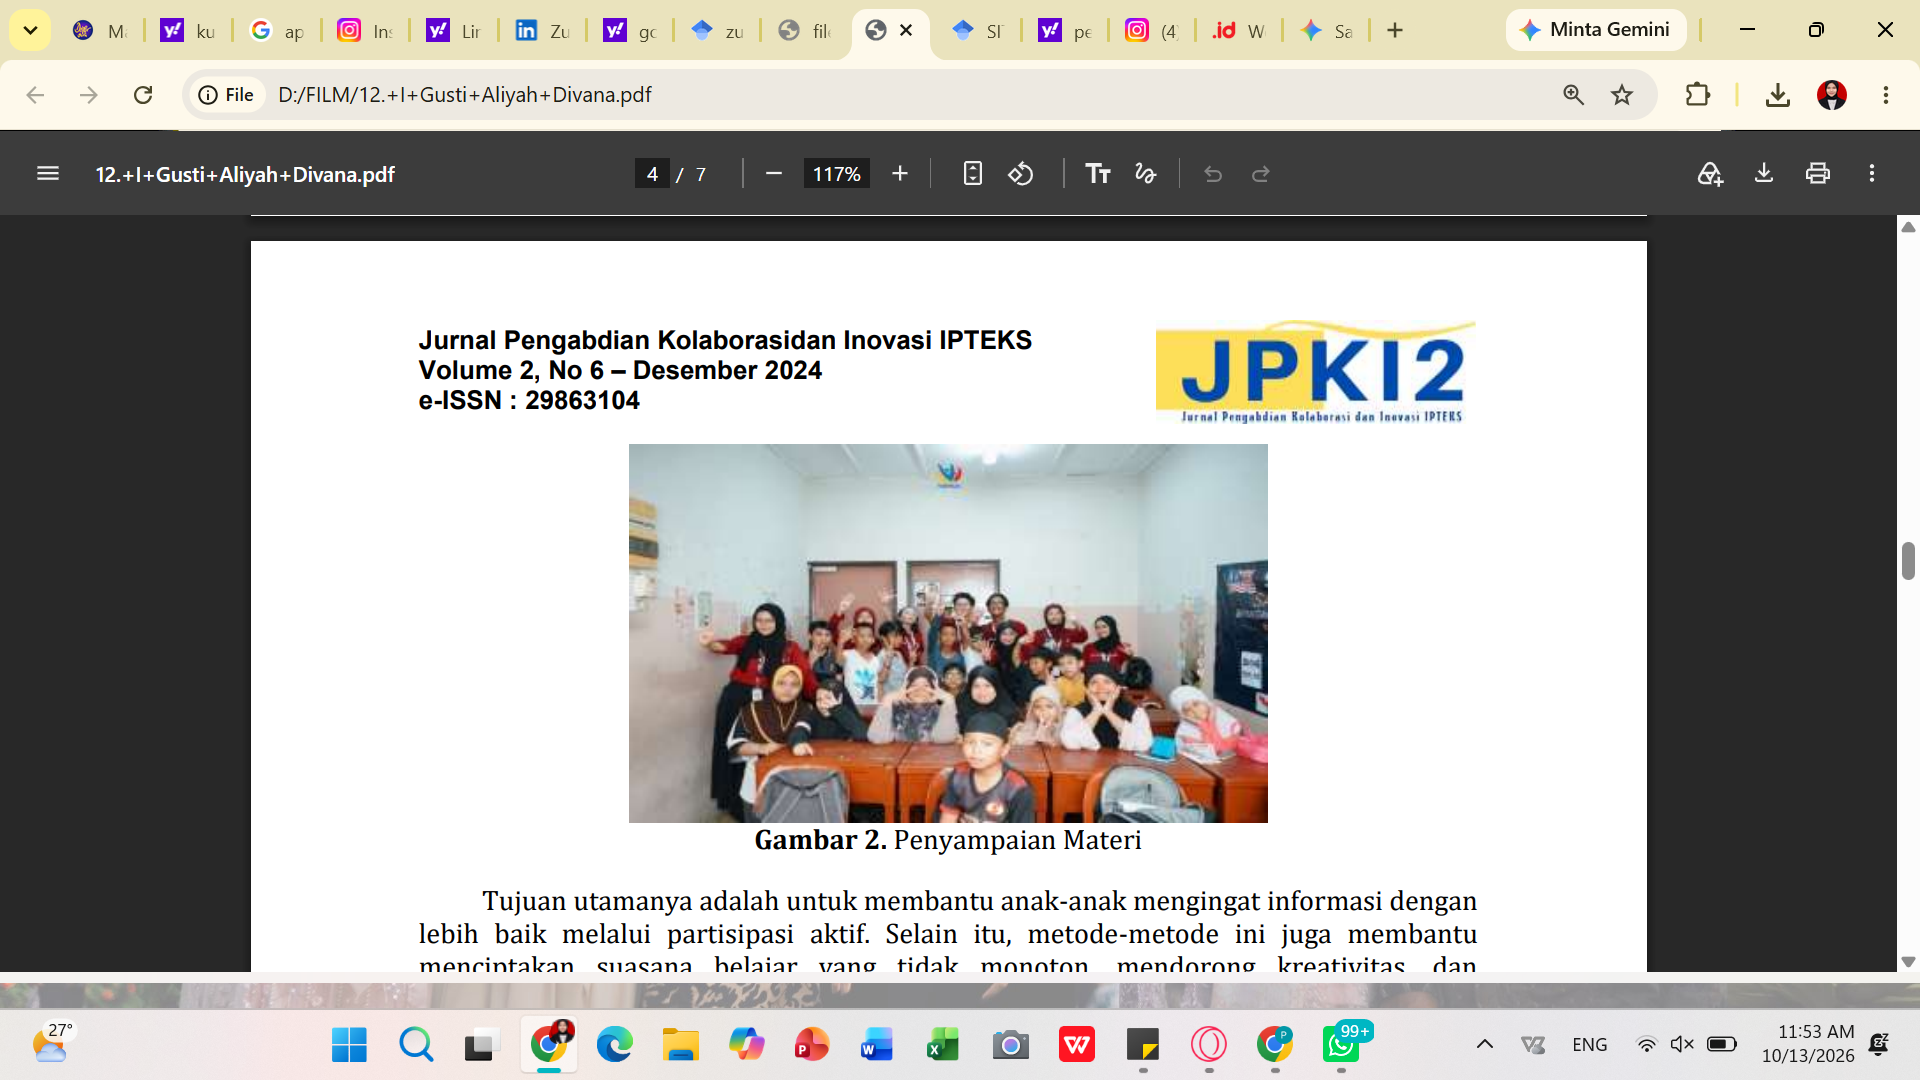Open a new browser tab
Screen dimensions: 1920x1080
pos(1395,30)
